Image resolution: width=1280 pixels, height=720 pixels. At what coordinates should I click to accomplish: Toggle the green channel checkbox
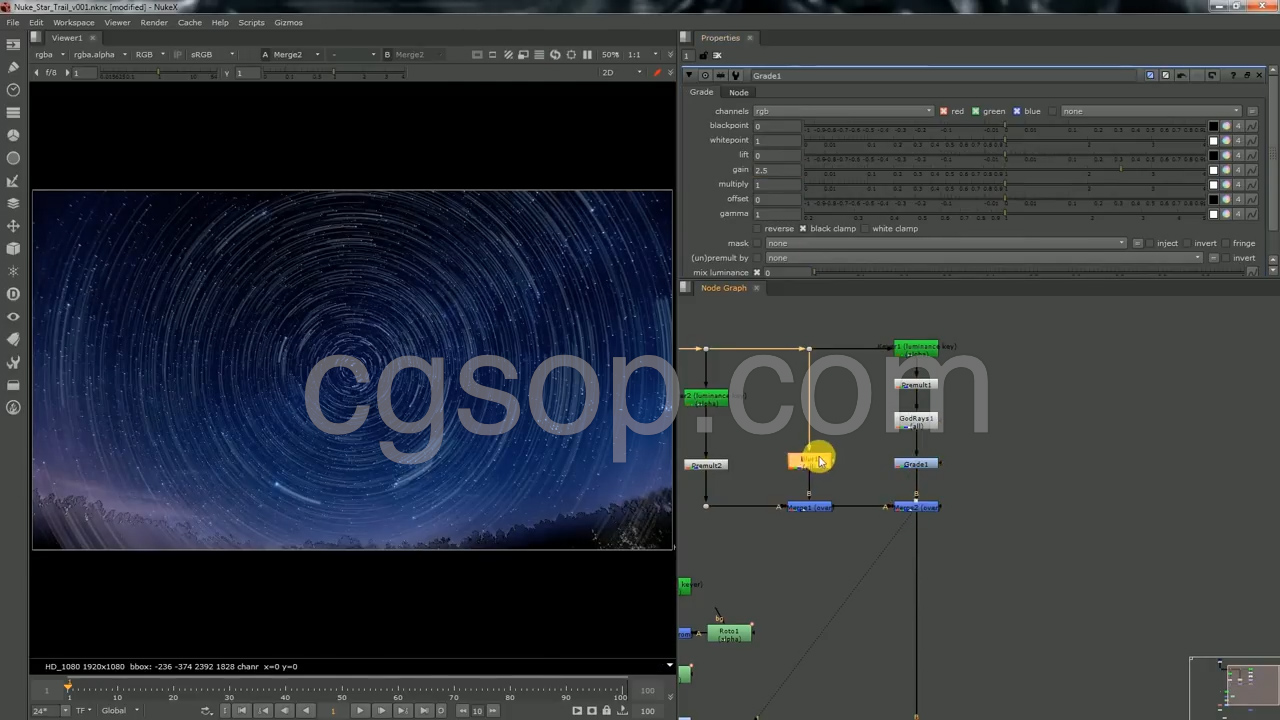(975, 111)
